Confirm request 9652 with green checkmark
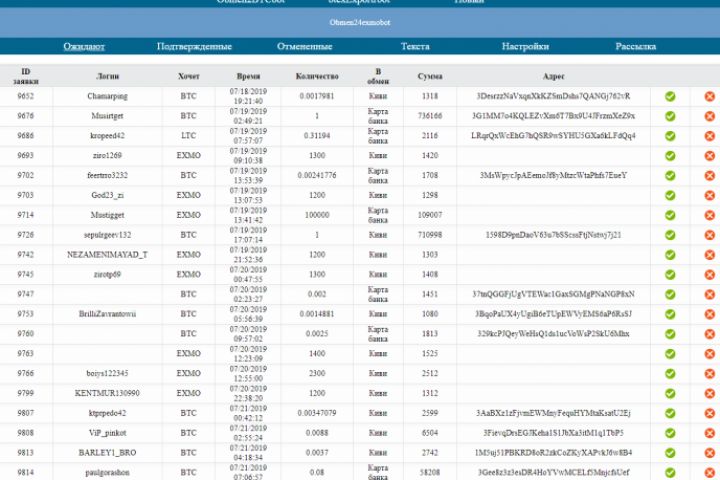 [x=670, y=96]
